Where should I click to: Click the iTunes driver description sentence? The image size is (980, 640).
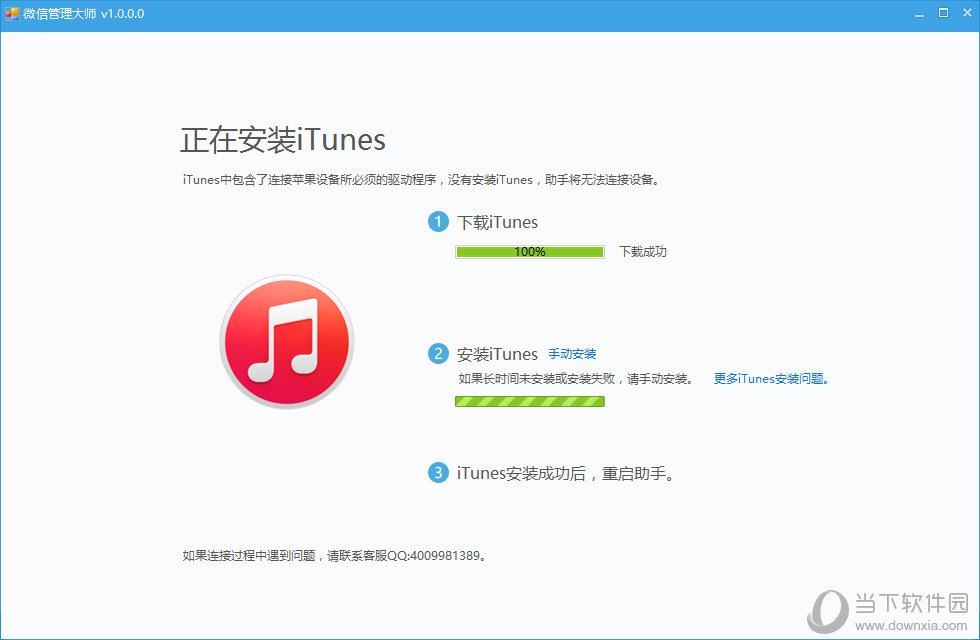click(421, 180)
